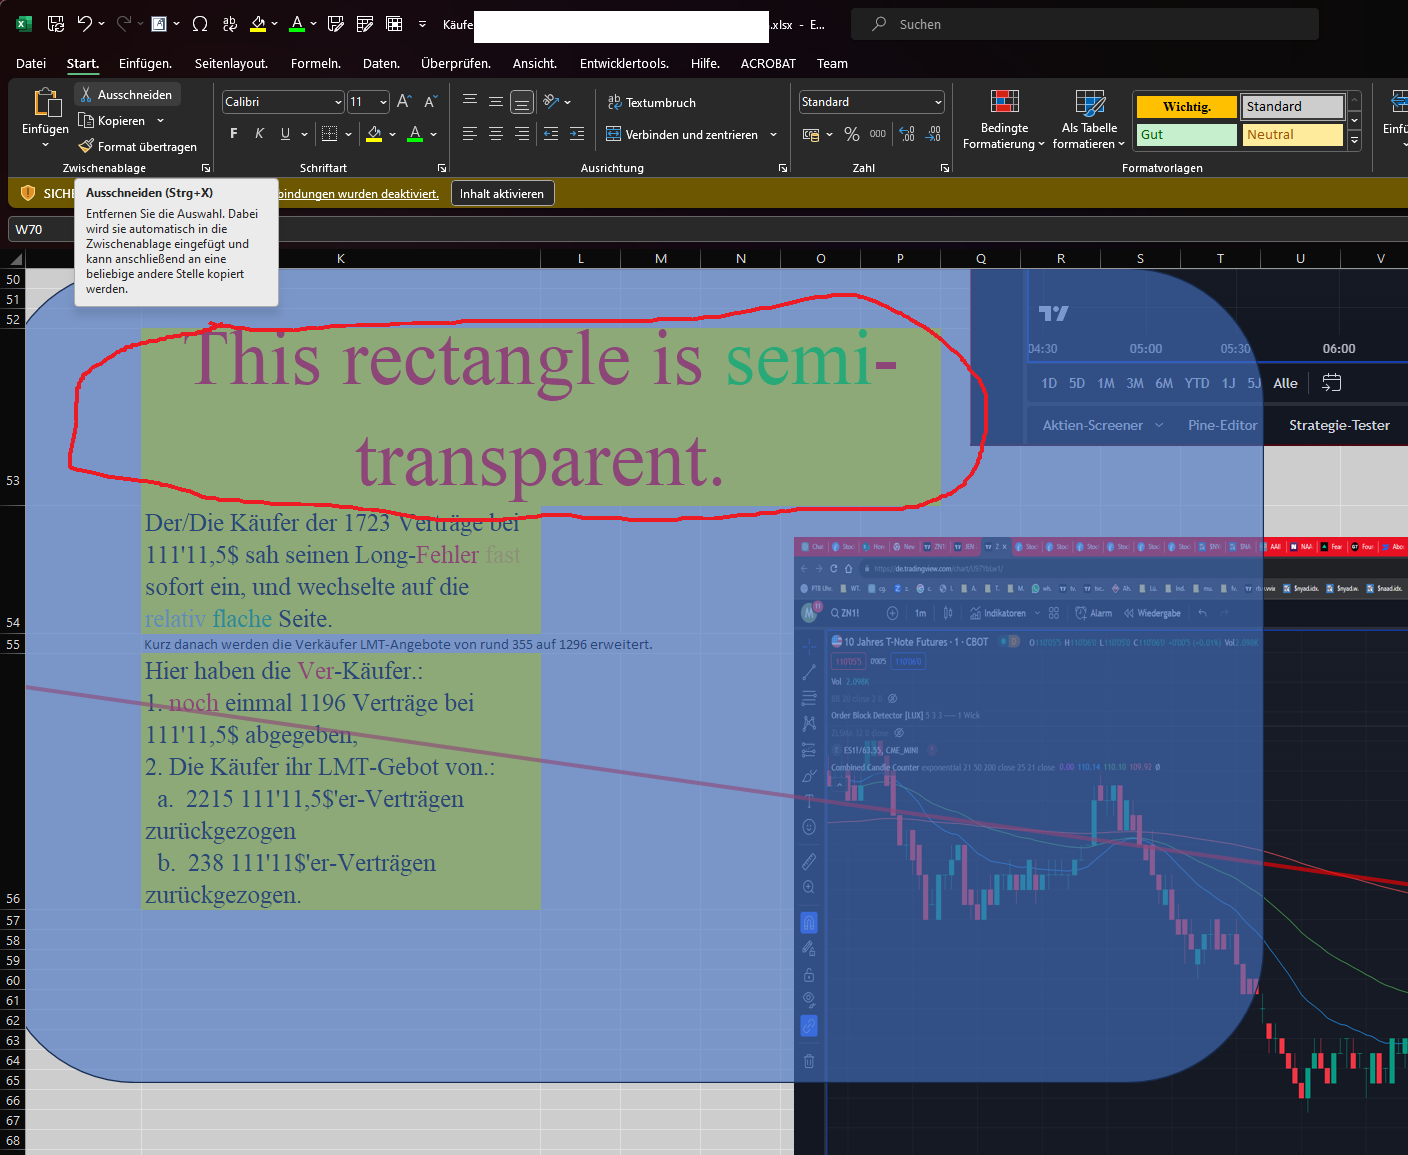Expand the Formatvorlagen gallery

click(x=1355, y=141)
